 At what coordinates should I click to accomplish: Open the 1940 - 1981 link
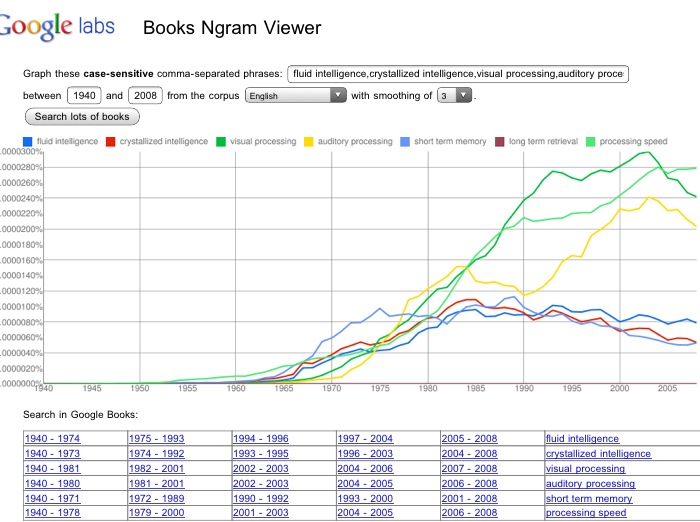tap(53, 468)
